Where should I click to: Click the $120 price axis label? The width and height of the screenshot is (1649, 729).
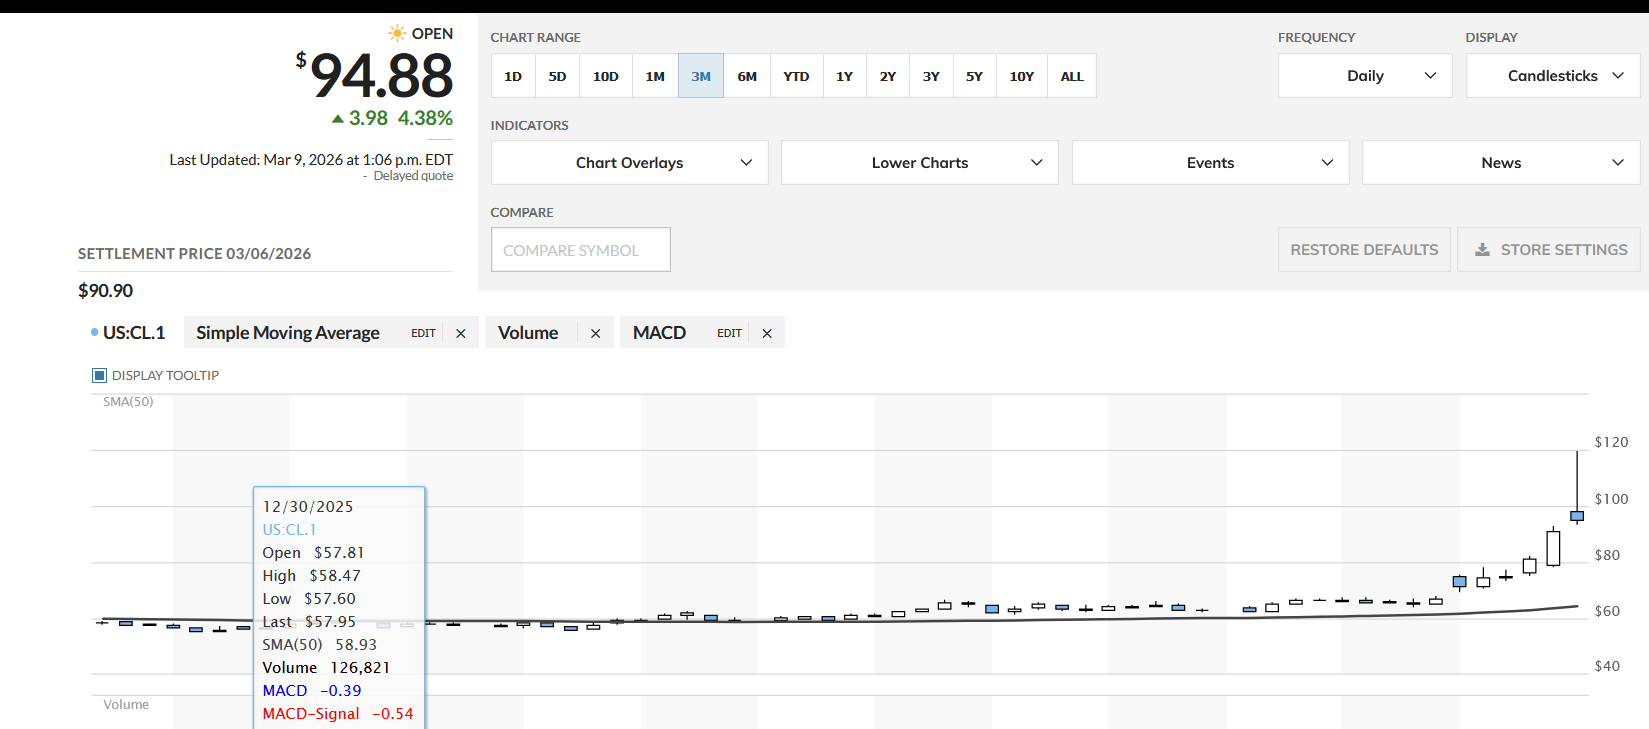[1611, 442]
